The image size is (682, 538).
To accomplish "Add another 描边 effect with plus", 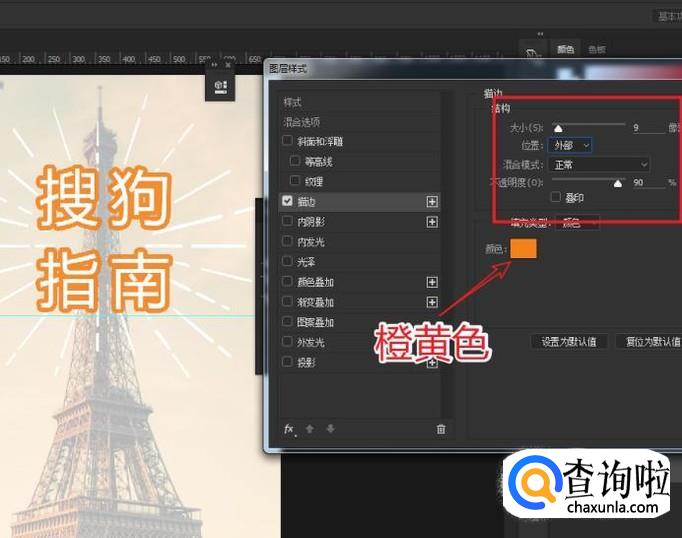I will pos(432,202).
